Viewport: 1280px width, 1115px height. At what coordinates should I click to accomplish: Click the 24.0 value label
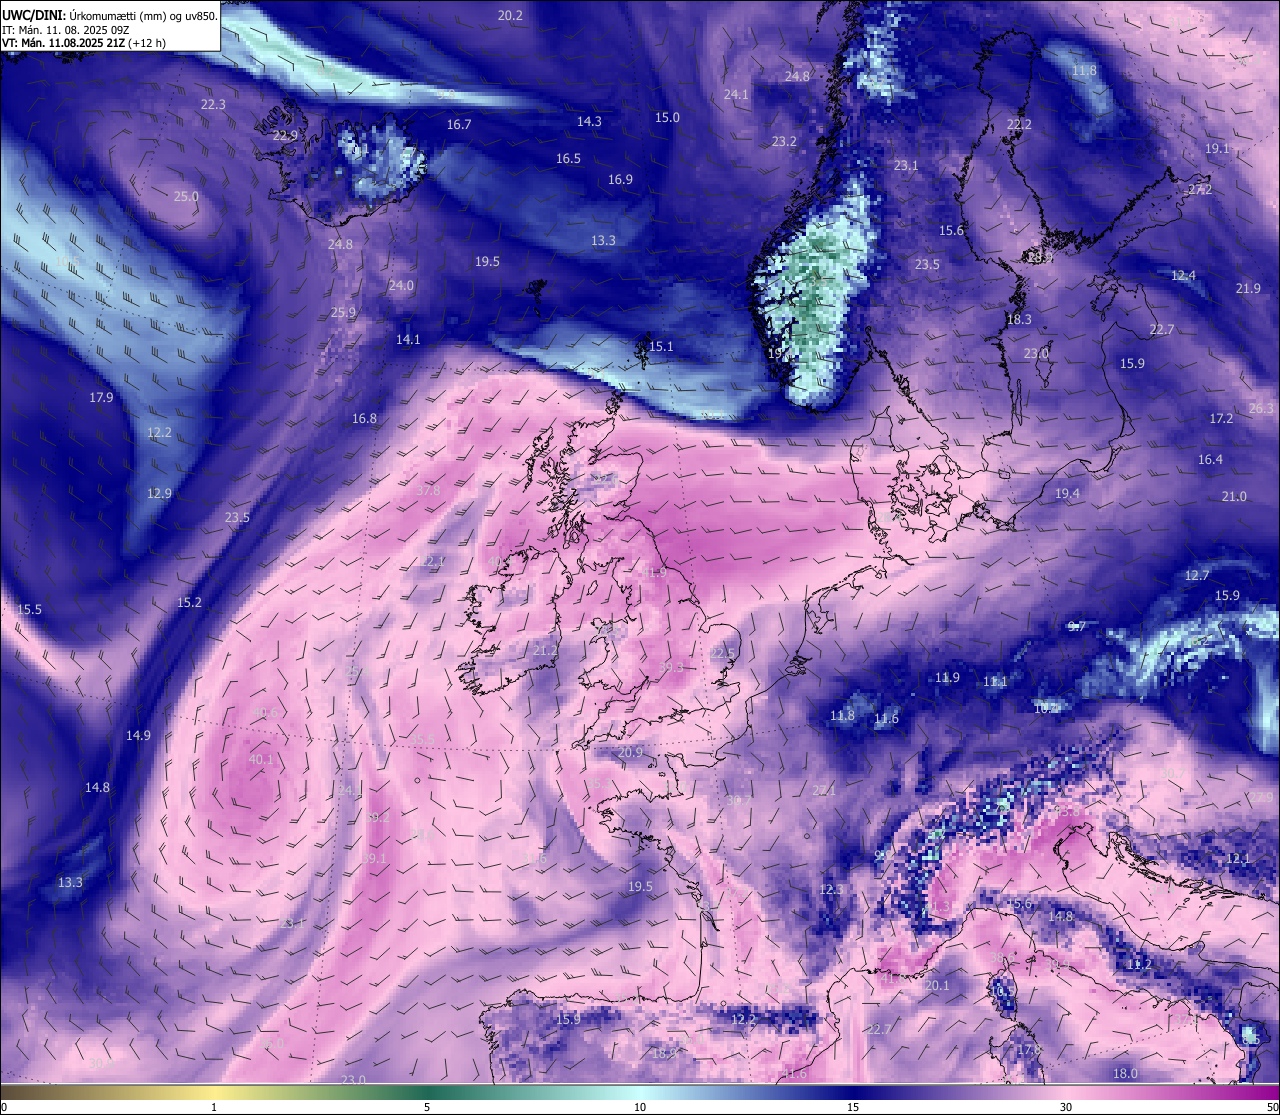(x=401, y=286)
